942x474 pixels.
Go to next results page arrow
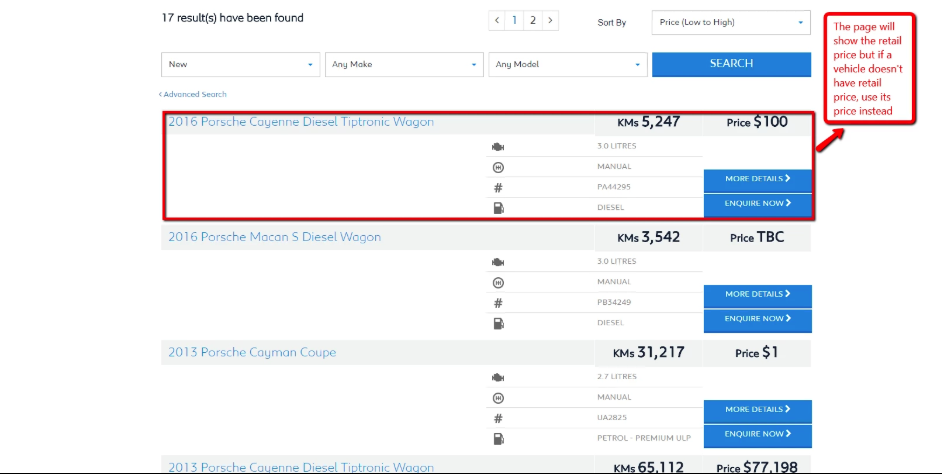click(550, 20)
